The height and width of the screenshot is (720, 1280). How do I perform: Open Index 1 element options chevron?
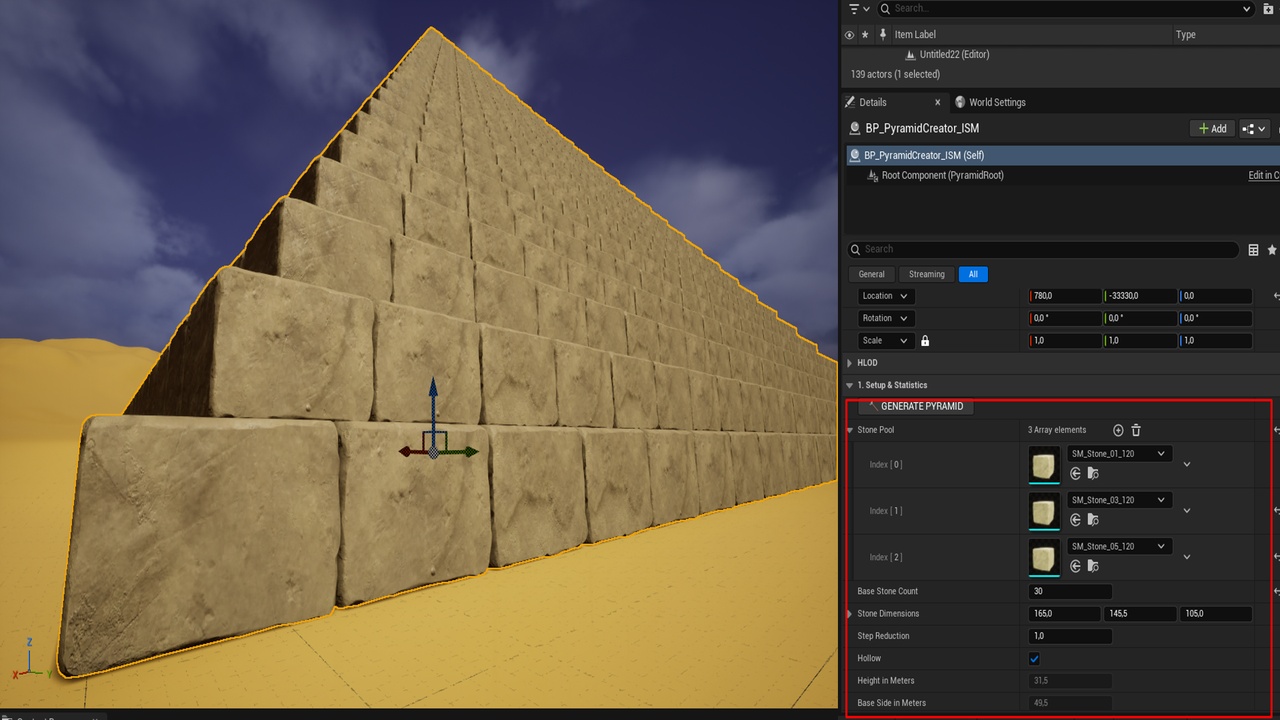tap(1187, 511)
